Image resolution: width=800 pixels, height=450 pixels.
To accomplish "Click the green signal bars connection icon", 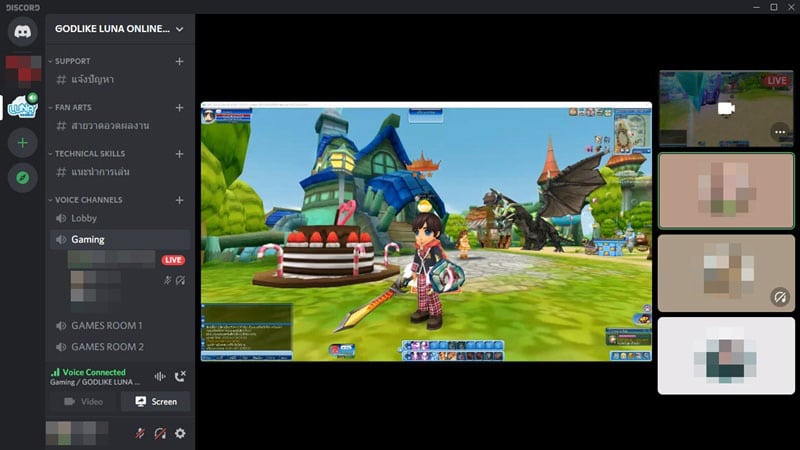I will tap(55, 372).
